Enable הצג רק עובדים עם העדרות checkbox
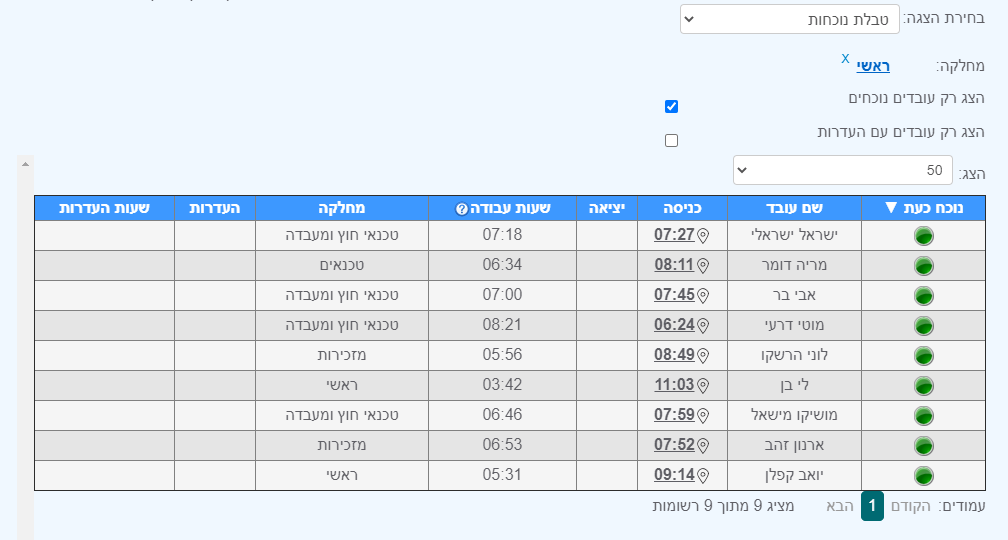The image size is (1008, 540). [x=671, y=140]
